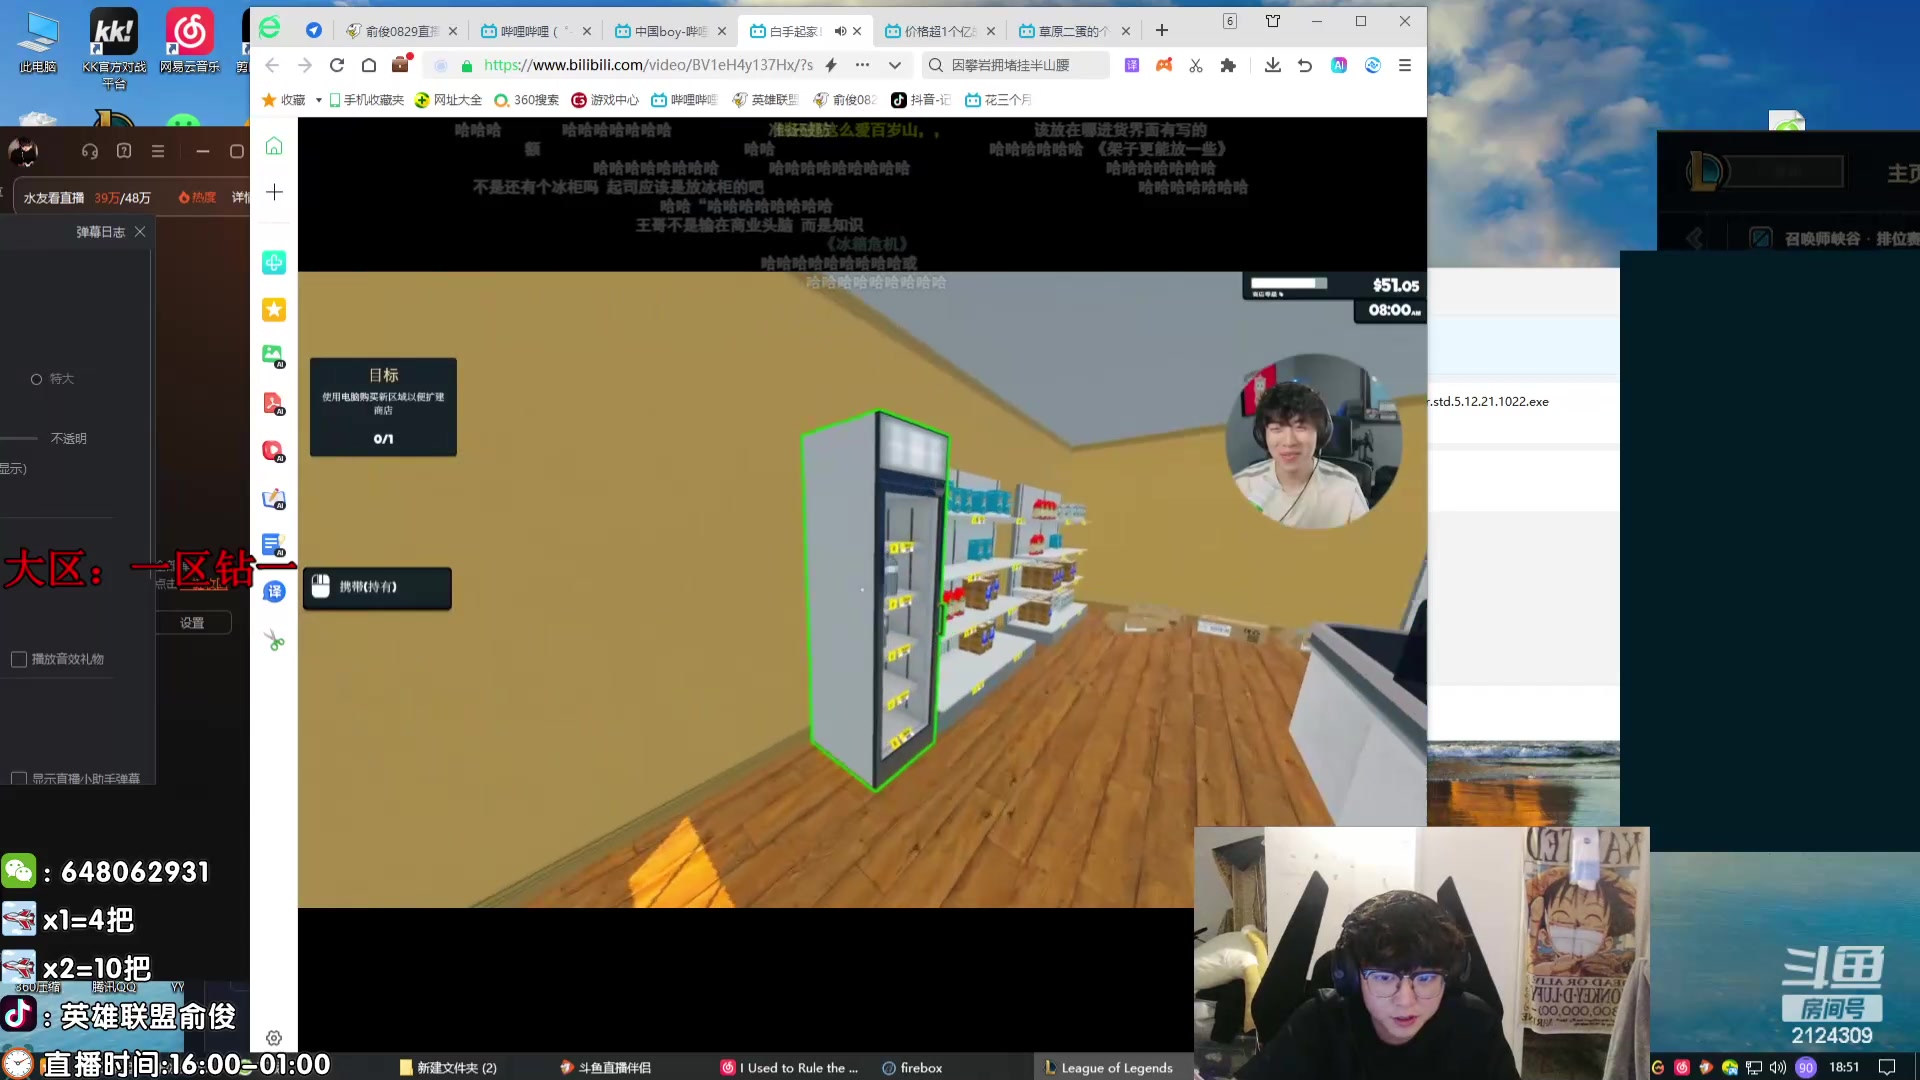Click the bilibili URL address field
This screenshot has height=1080, width=1920.
click(648, 65)
